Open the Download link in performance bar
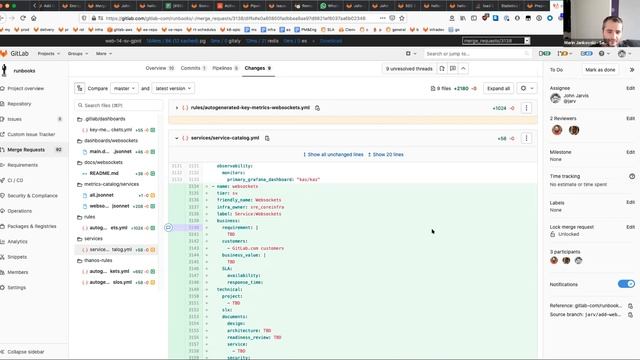 coord(331,41)
